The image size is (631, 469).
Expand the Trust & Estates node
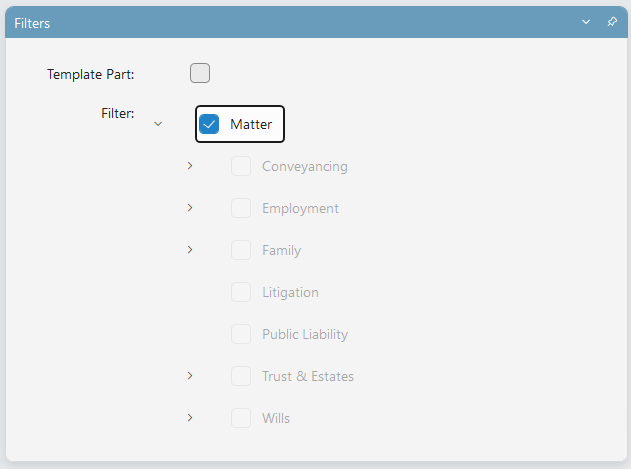190,376
